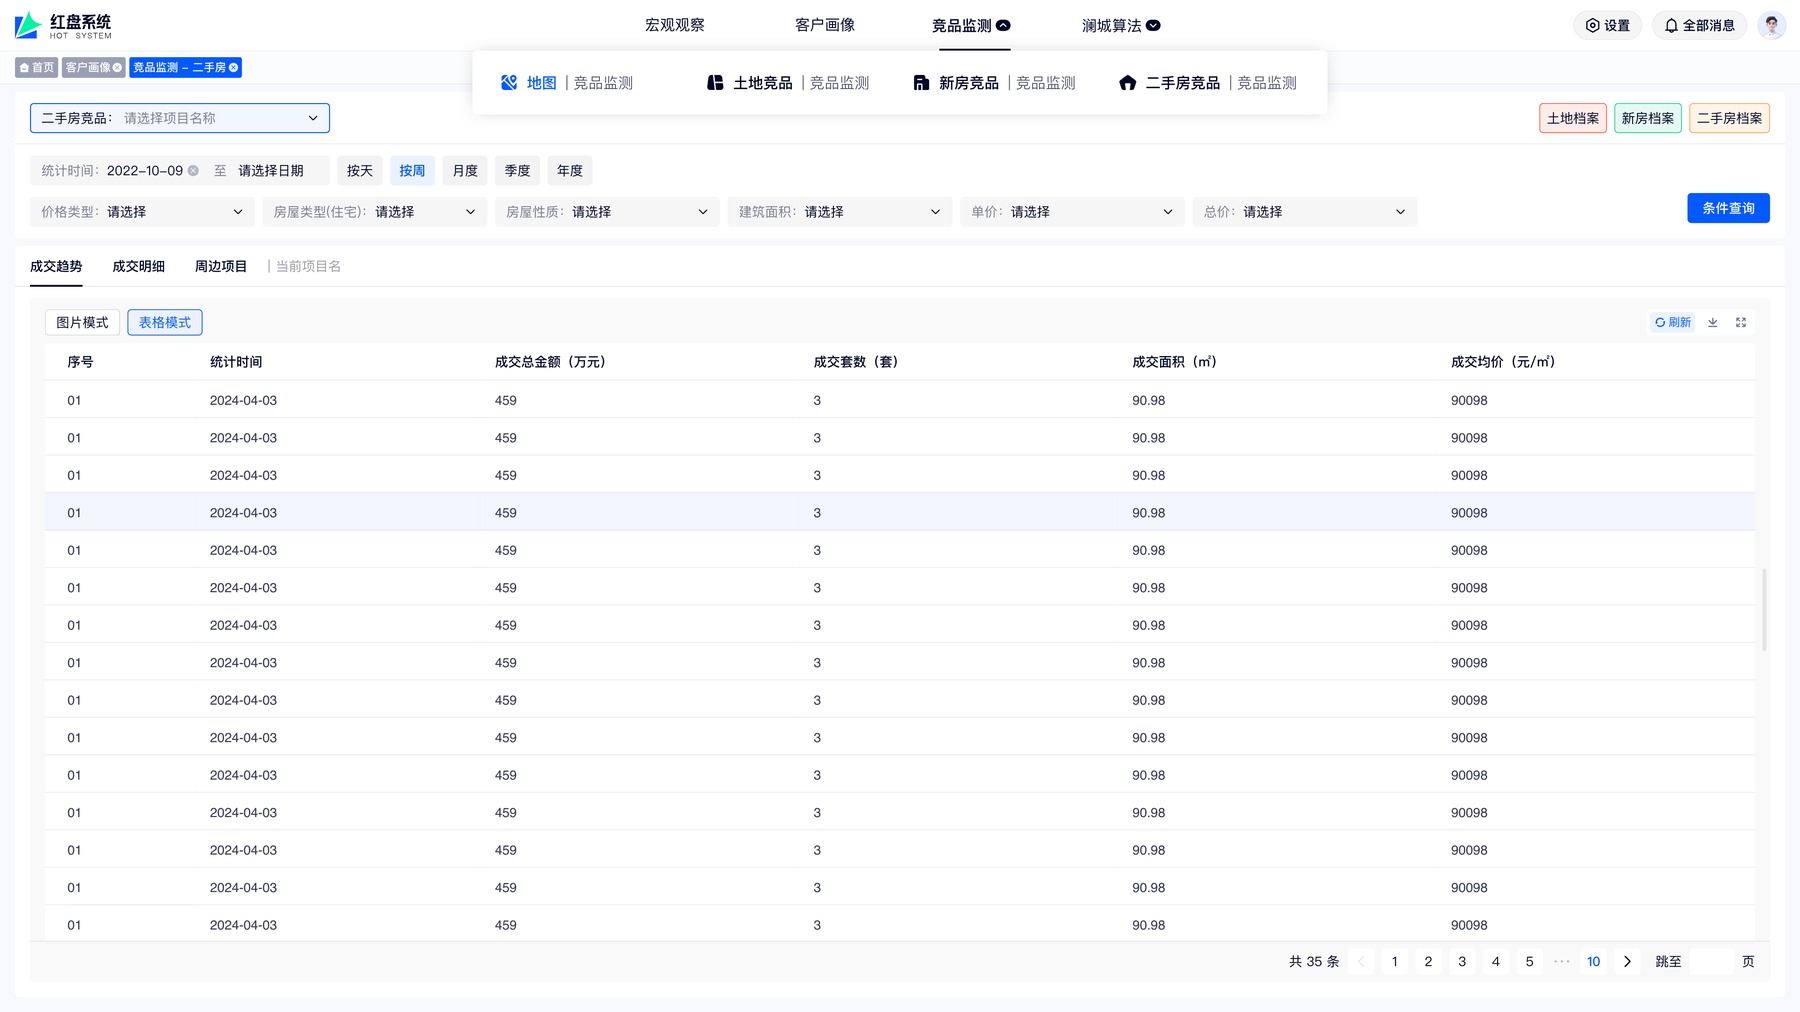The height and width of the screenshot is (1012, 1800).
Task: Open 单价 dropdown
Action: (1072, 212)
